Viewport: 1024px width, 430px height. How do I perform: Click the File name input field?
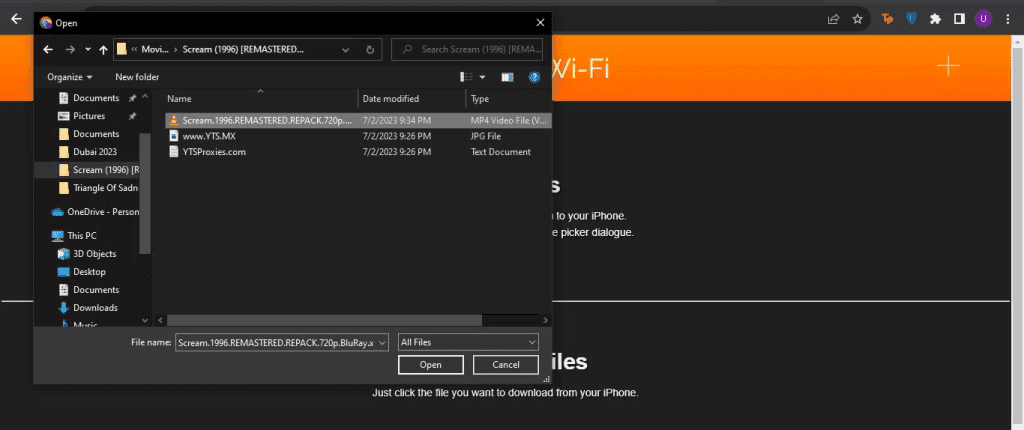point(276,342)
